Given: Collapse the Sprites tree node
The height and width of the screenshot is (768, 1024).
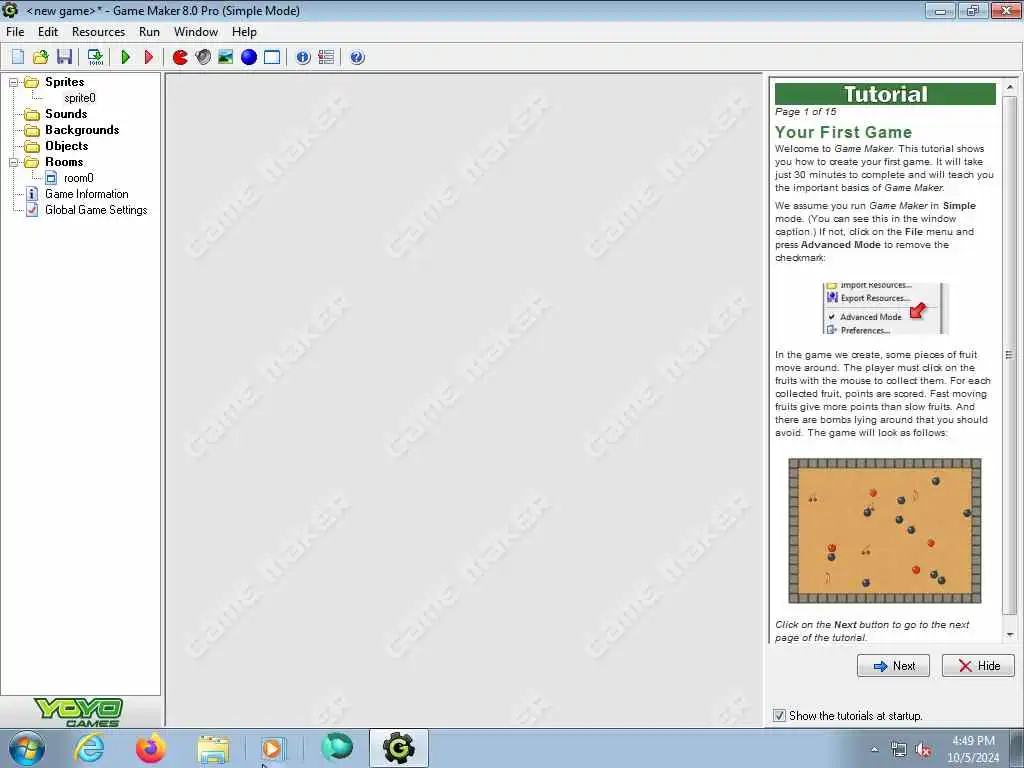Looking at the screenshot, I should point(13,82).
